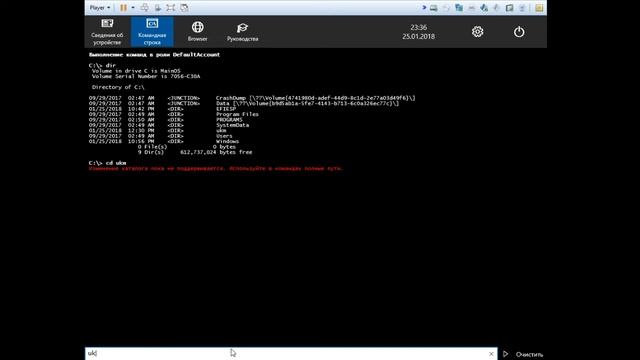The height and width of the screenshot is (360, 640).
Task: Open the Browser tab
Action: (x=198, y=32)
